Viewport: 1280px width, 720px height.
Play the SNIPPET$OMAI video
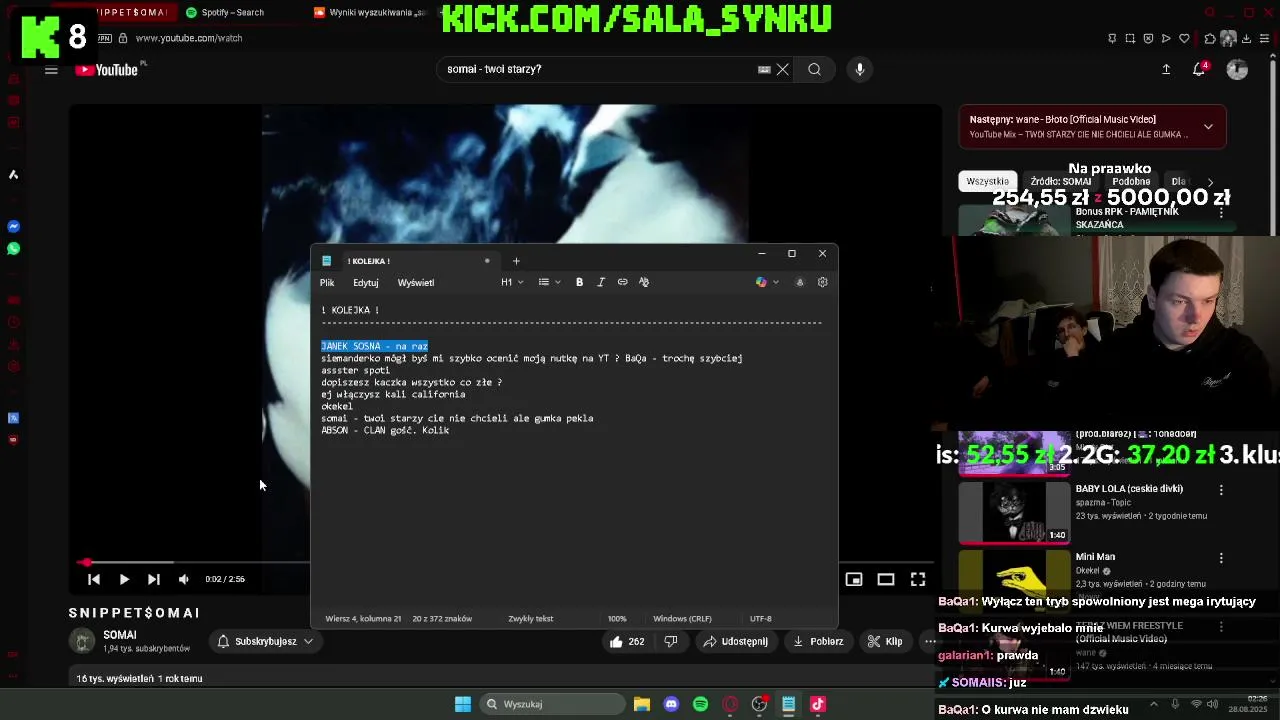[124, 579]
